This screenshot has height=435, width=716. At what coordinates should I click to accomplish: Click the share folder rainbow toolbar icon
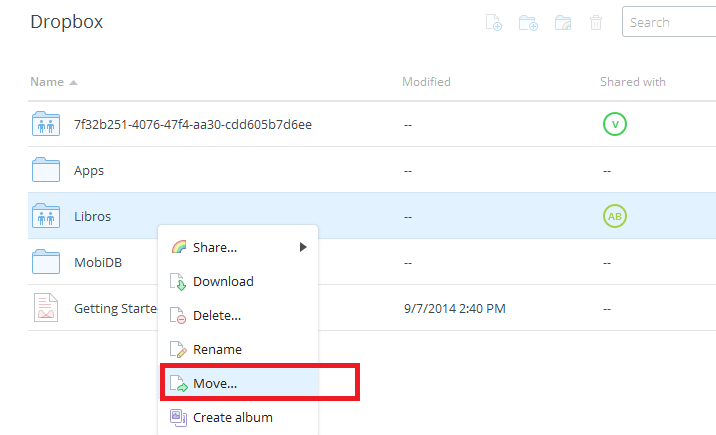point(563,22)
